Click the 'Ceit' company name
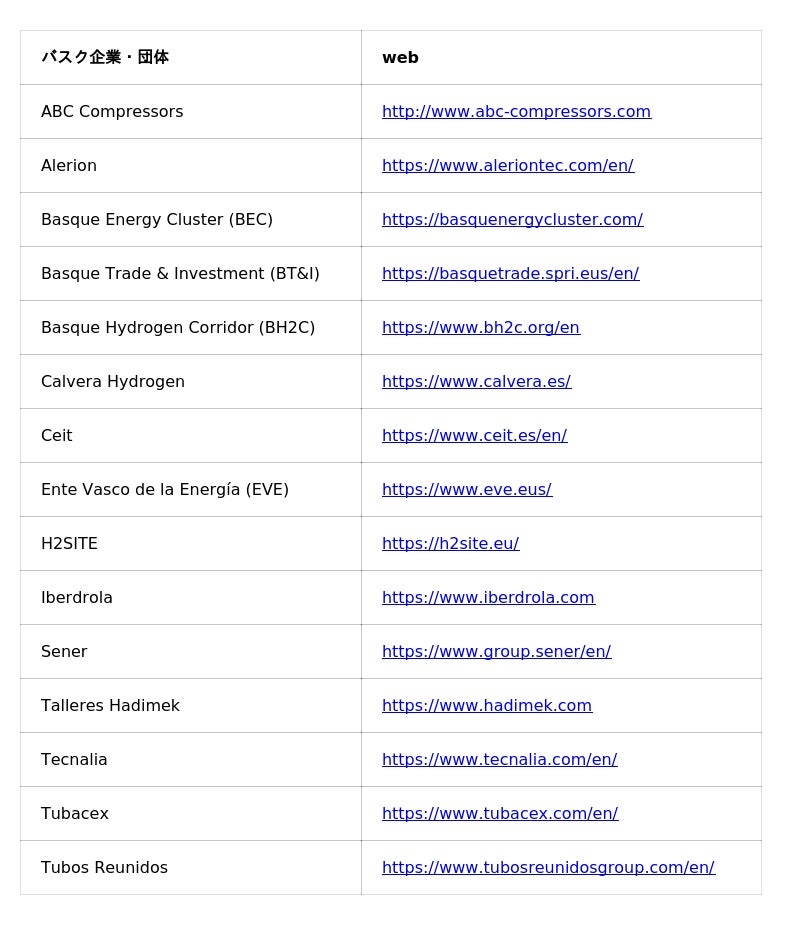Screen dimensions: 800x925 (x=57, y=435)
